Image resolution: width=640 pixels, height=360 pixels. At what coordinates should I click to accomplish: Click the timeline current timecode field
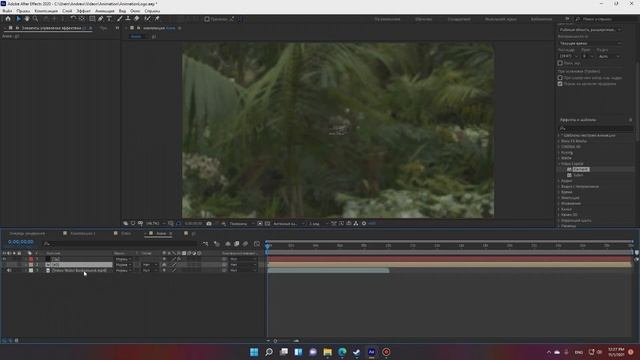click(21, 242)
